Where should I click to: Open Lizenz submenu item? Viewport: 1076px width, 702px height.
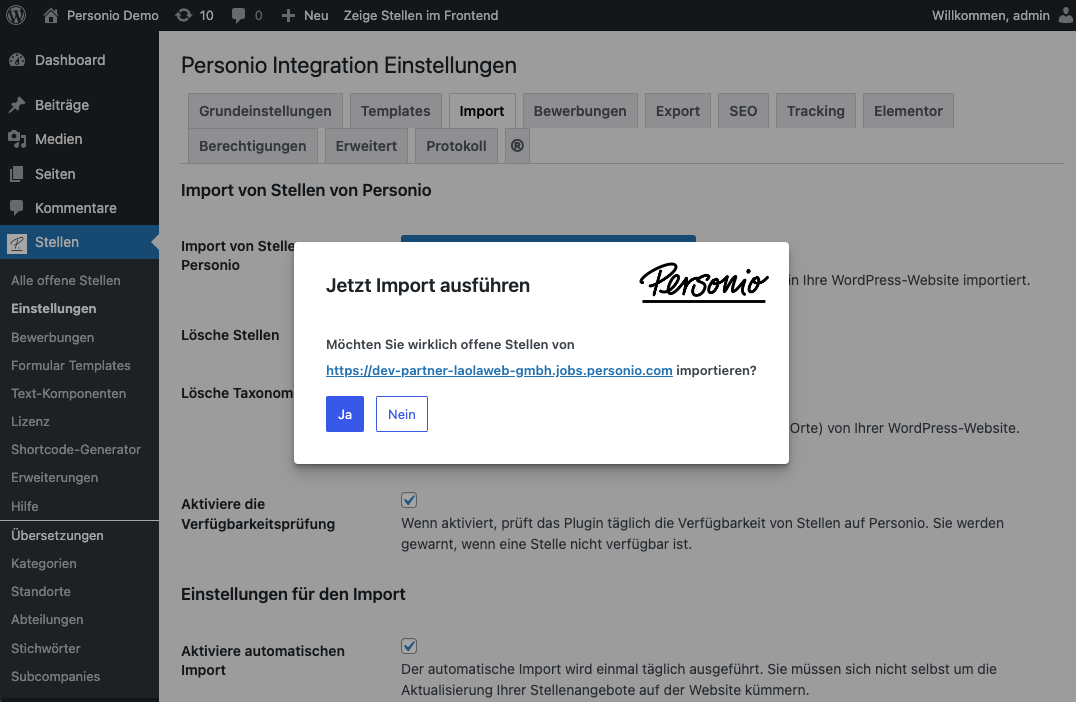30,422
